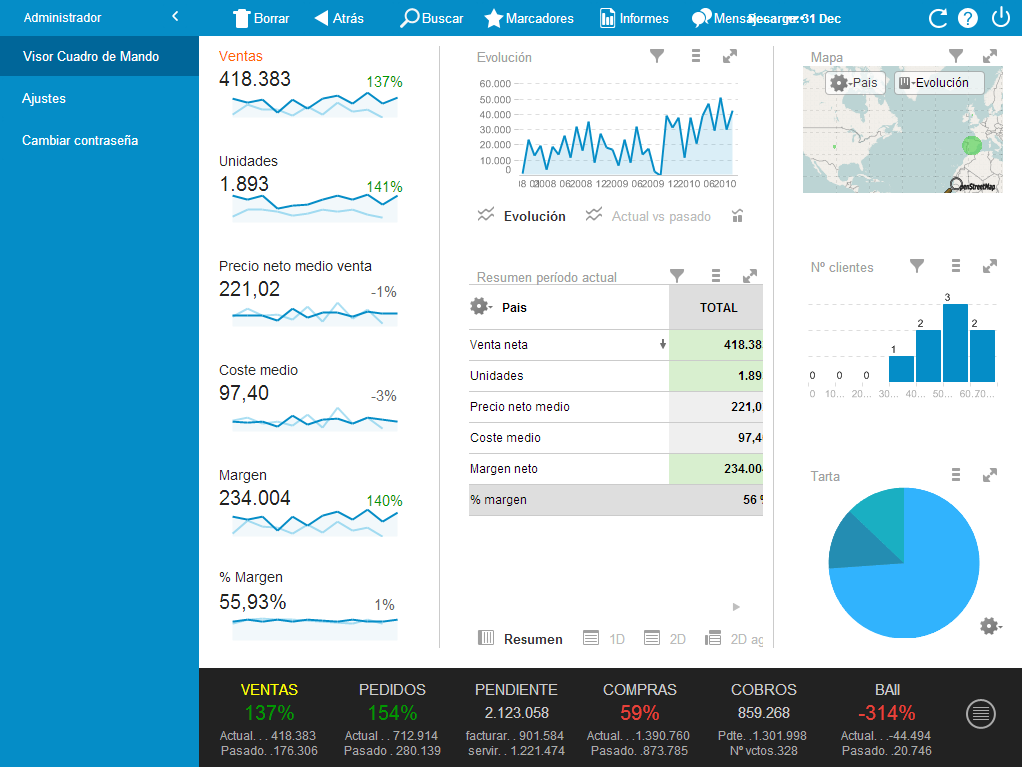
Task: Click the refresh icon in top bar
Action: (937, 18)
